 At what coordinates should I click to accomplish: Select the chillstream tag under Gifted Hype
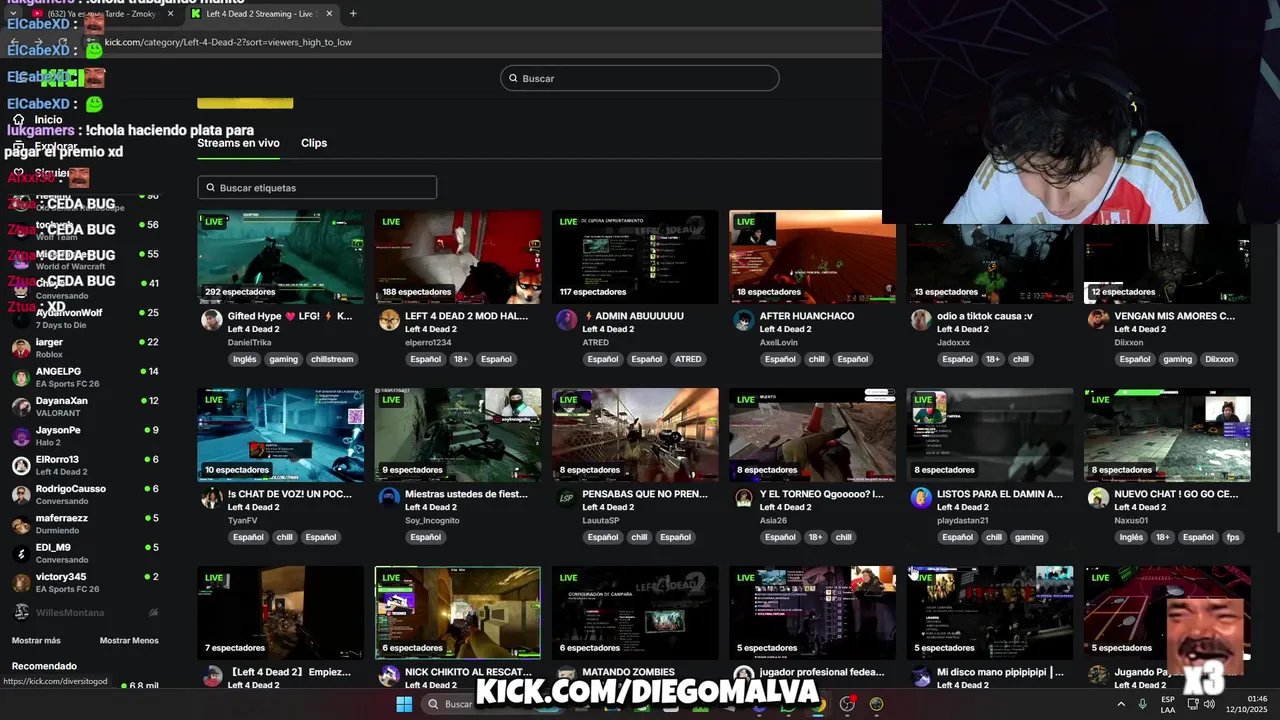click(331, 359)
